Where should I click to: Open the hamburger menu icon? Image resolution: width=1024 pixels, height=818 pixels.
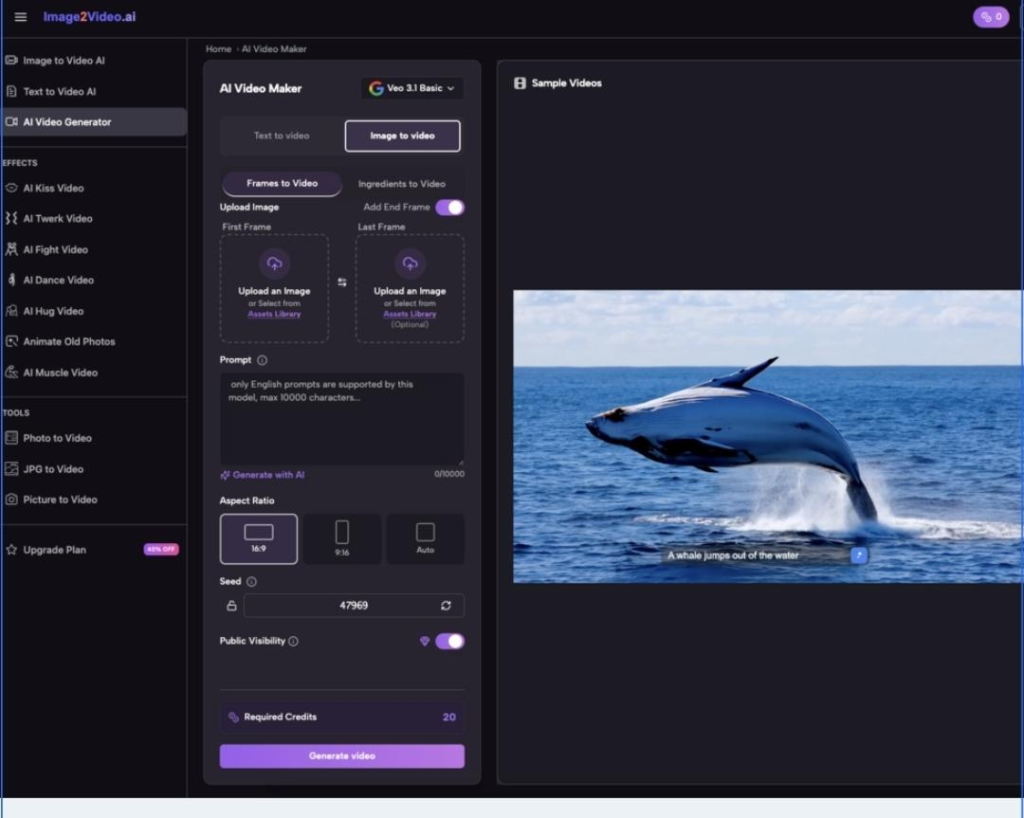pos(20,17)
